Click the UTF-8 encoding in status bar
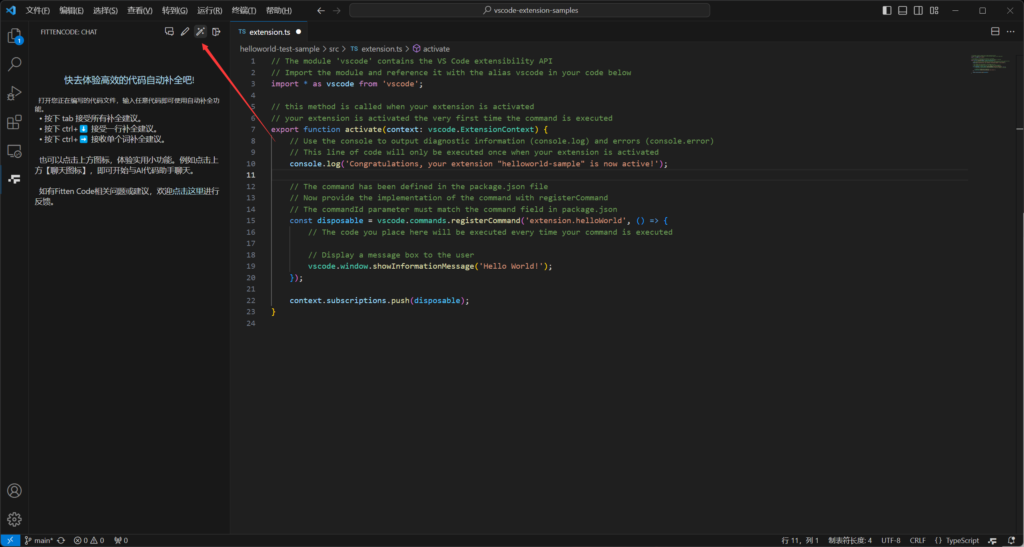The height and width of the screenshot is (547, 1024). (x=890, y=540)
